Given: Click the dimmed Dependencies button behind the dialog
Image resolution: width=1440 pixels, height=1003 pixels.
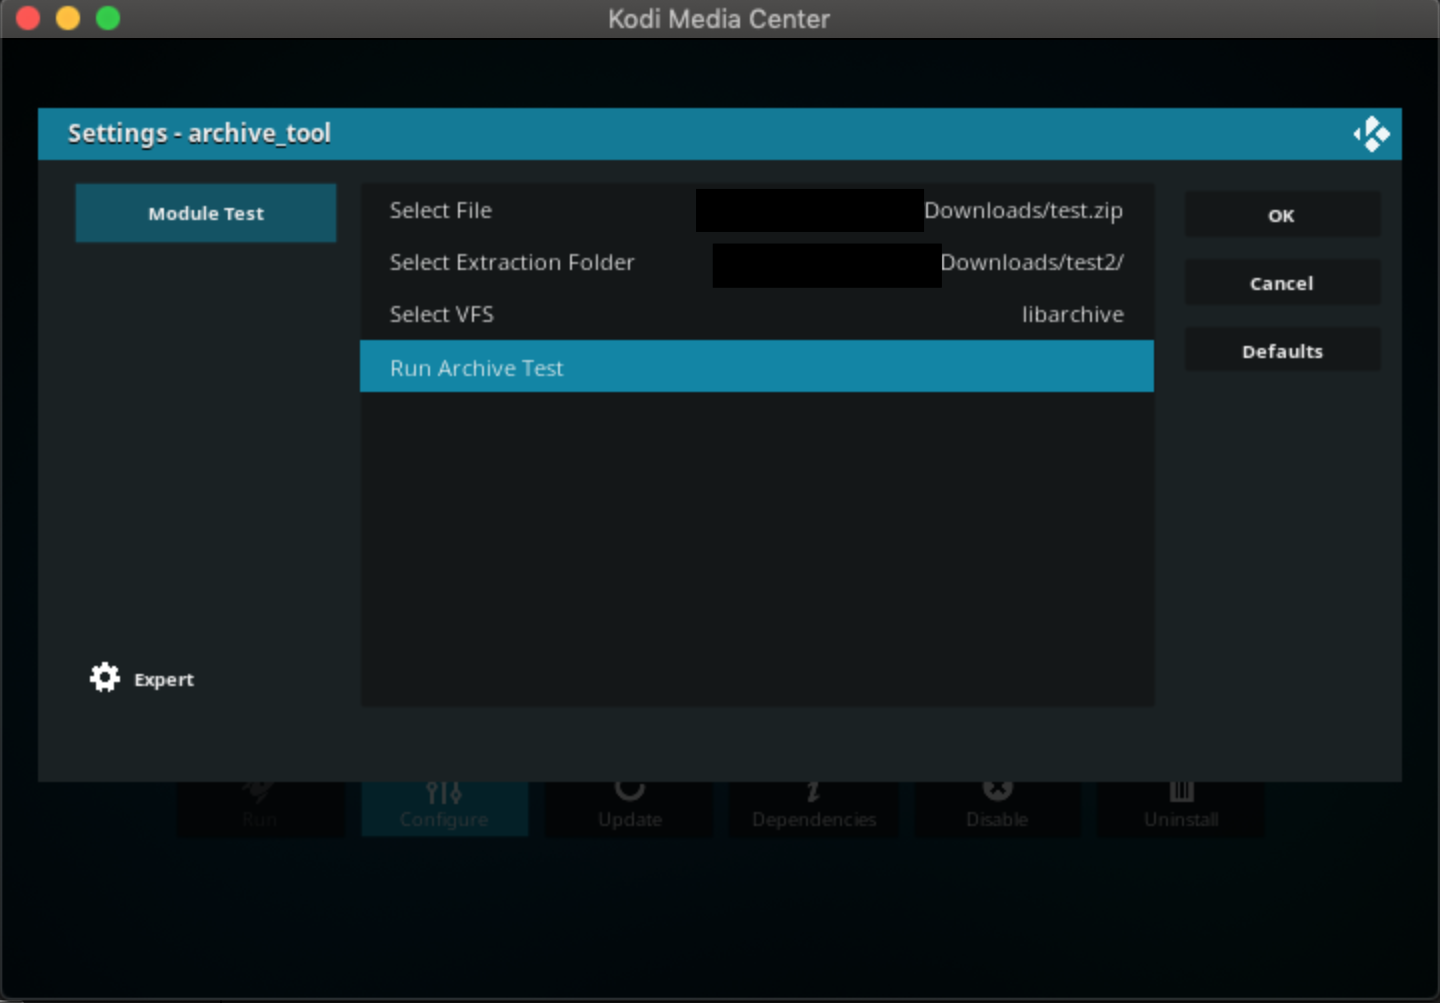Looking at the screenshot, I should point(814,808).
